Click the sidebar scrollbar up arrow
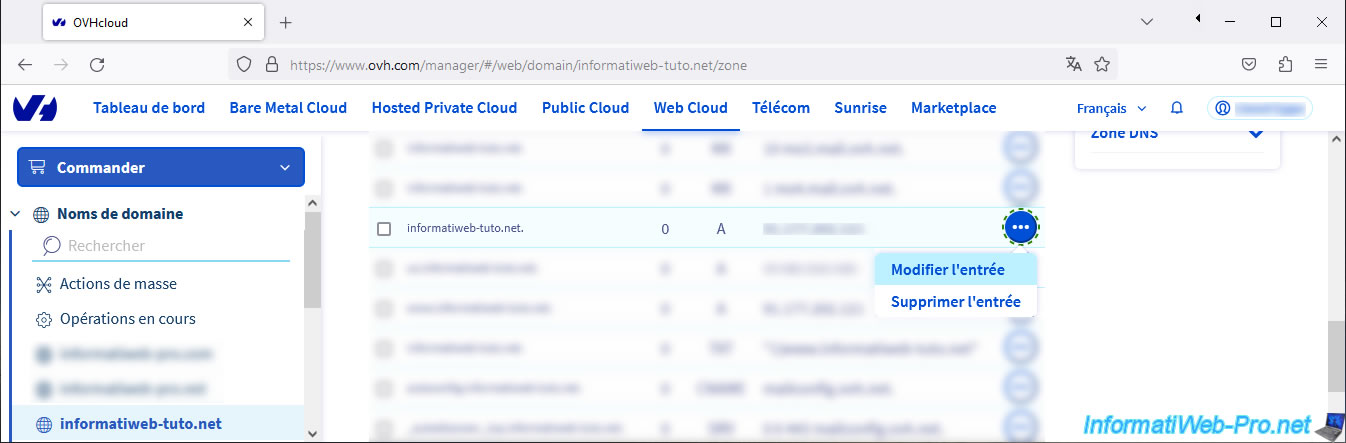Viewport: 1346px width, 443px height. click(x=312, y=201)
